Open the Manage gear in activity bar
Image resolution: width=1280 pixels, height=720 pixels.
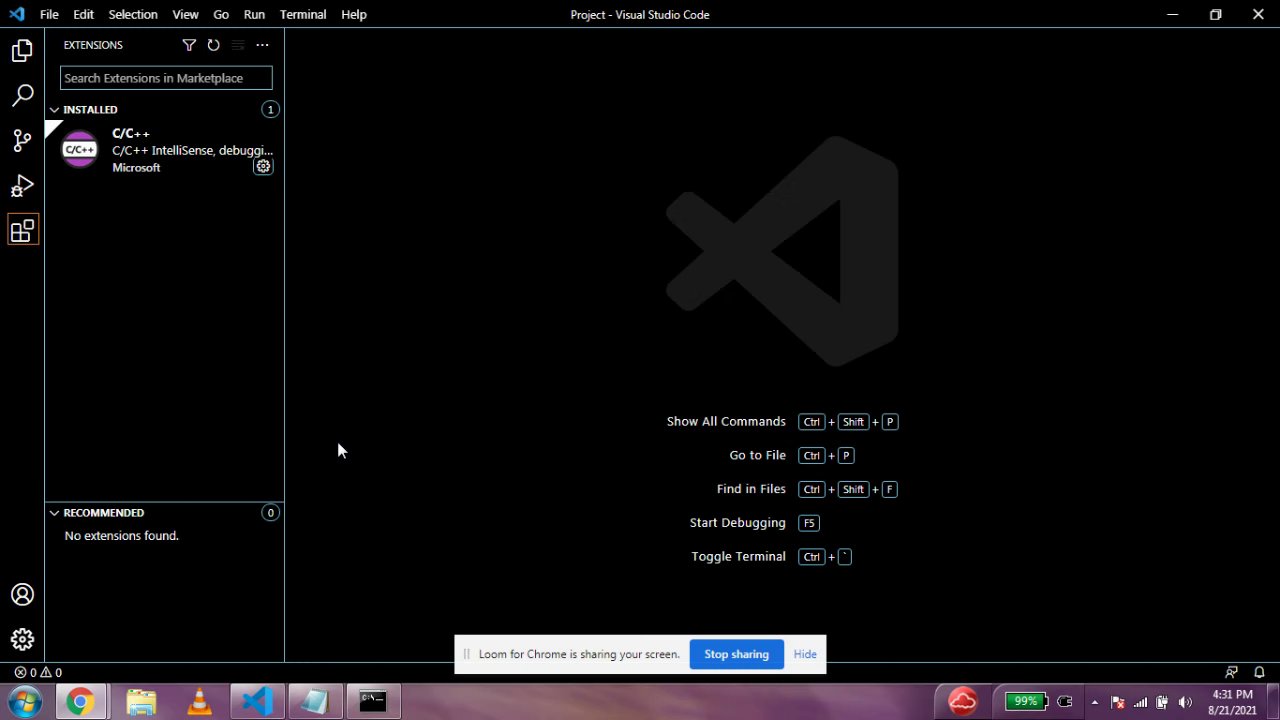click(22, 640)
